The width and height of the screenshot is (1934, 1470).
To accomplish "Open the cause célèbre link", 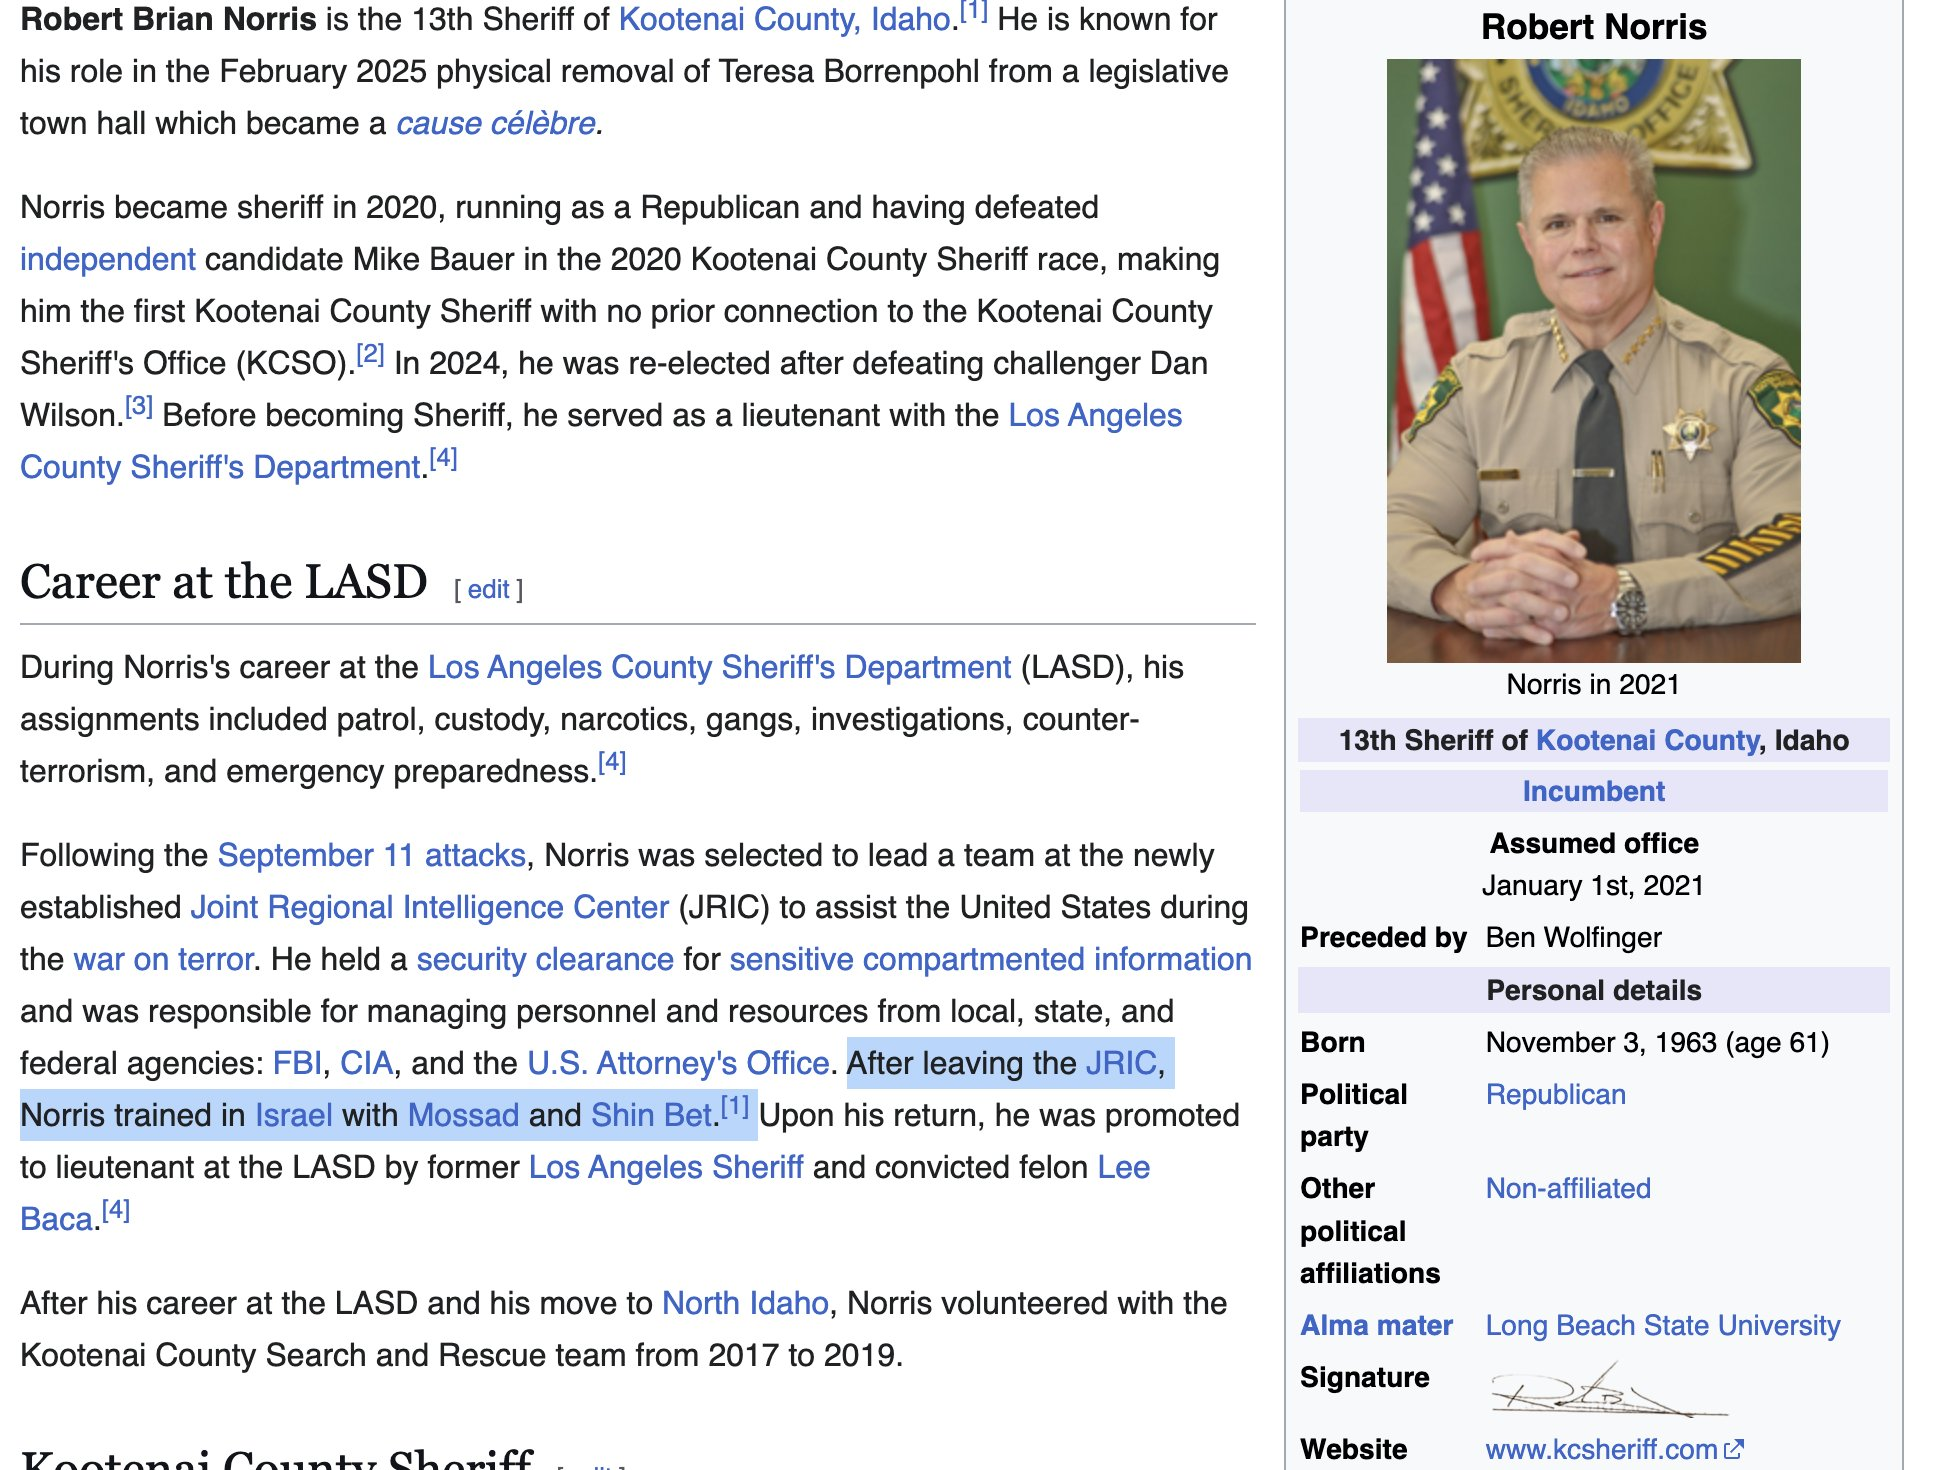I will (x=496, y=123).
